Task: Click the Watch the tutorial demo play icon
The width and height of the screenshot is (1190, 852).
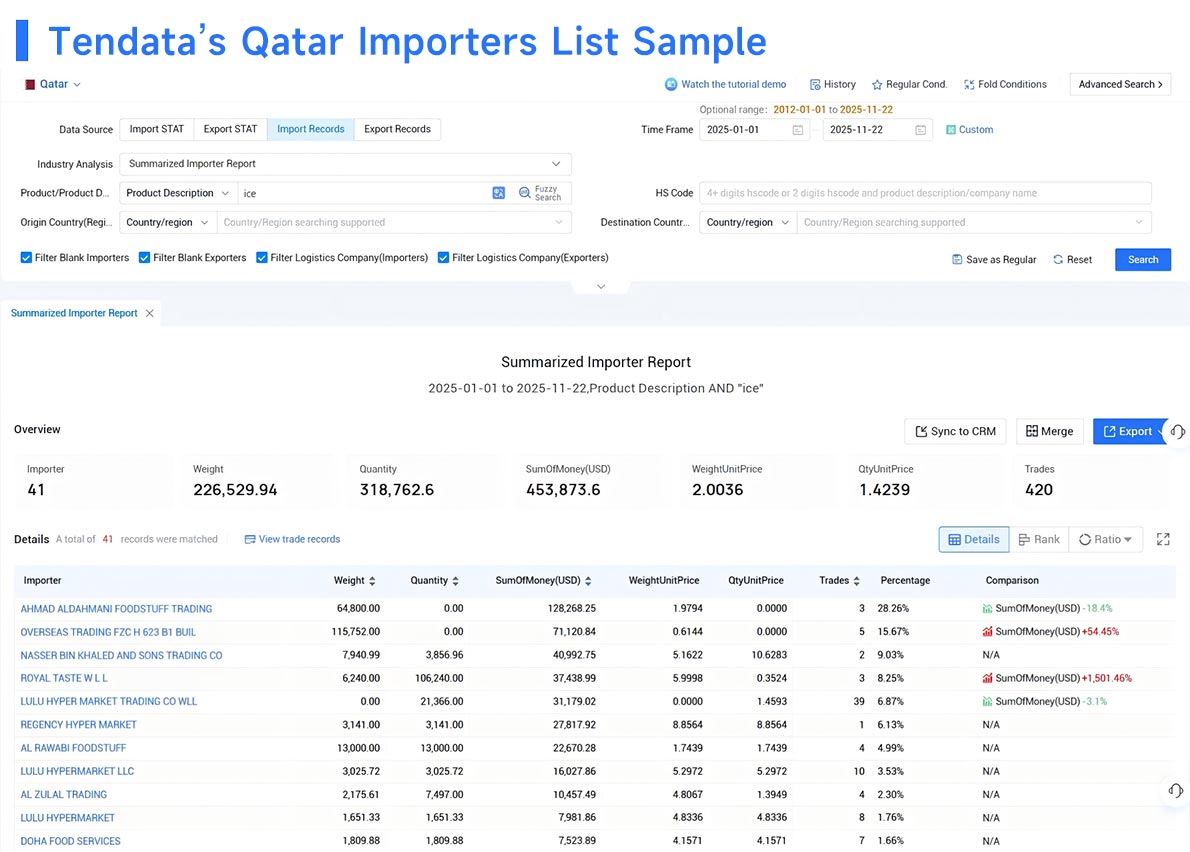Action: coord(671,84)
